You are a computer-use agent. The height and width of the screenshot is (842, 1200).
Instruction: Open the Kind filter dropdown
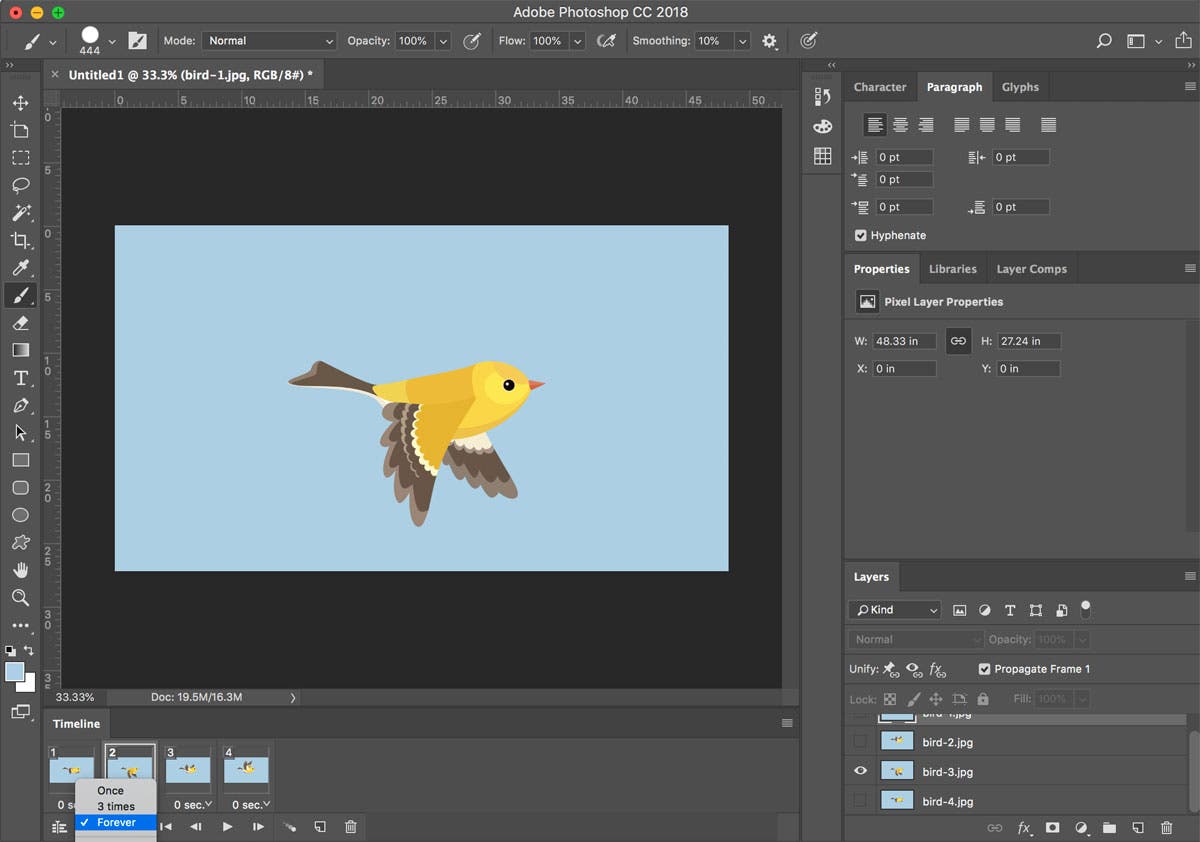[894, 610]
